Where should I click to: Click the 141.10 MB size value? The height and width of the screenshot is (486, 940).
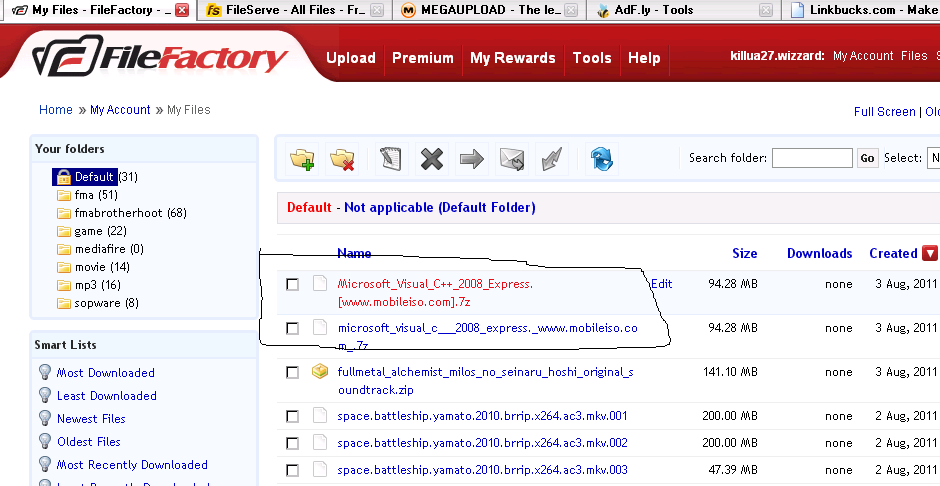point(730,372)
